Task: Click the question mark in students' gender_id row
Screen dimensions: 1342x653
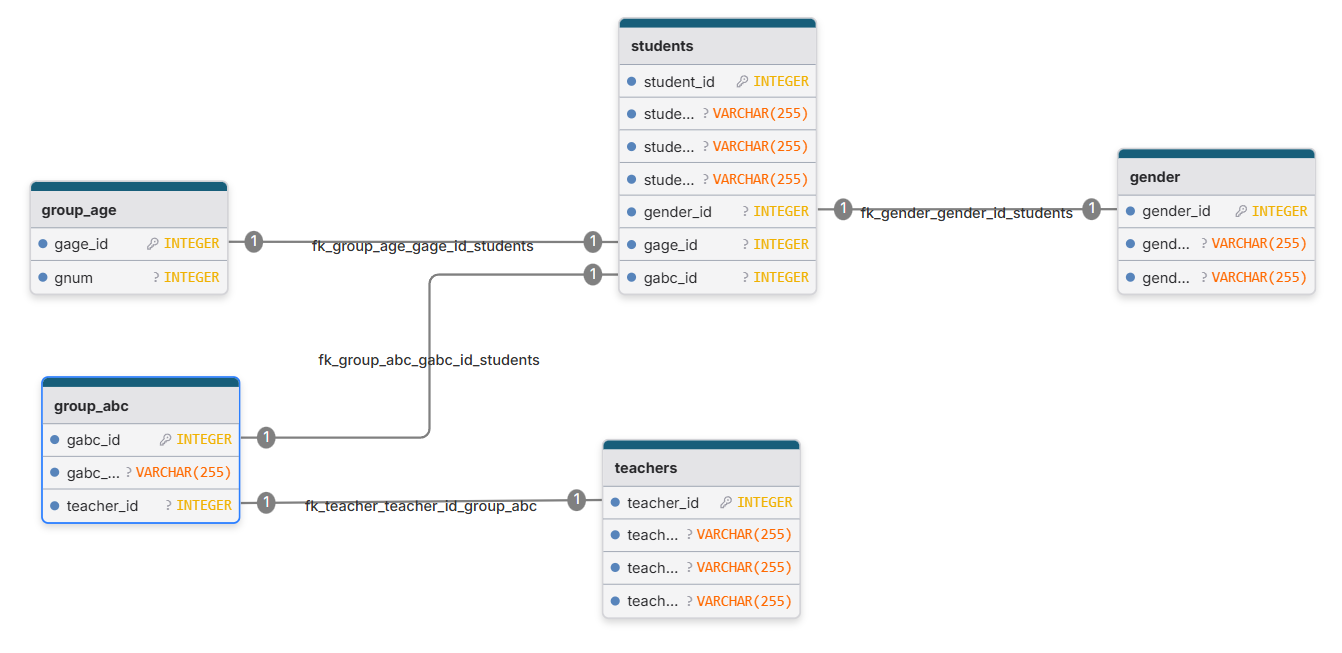Action: tap(746, 211)
